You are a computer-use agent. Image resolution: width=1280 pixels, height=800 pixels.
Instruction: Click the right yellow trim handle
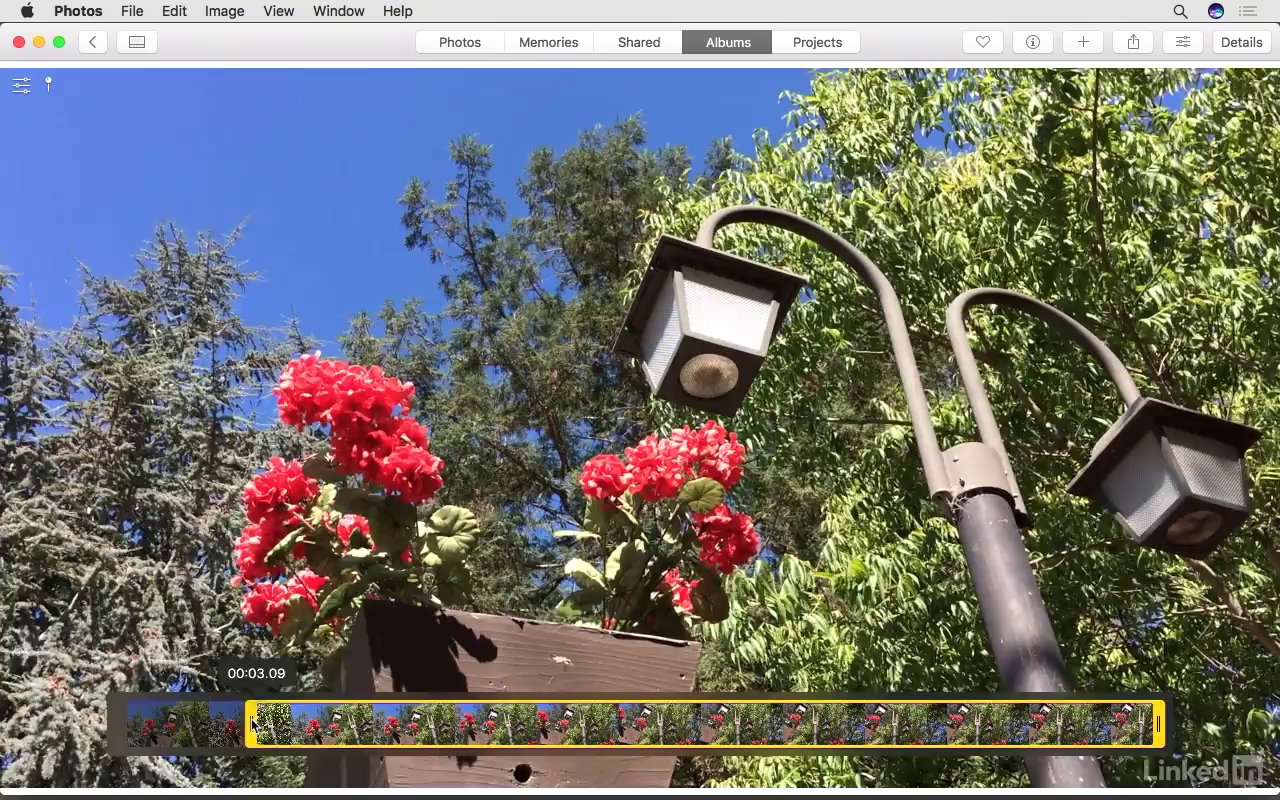coord(1158,724)
